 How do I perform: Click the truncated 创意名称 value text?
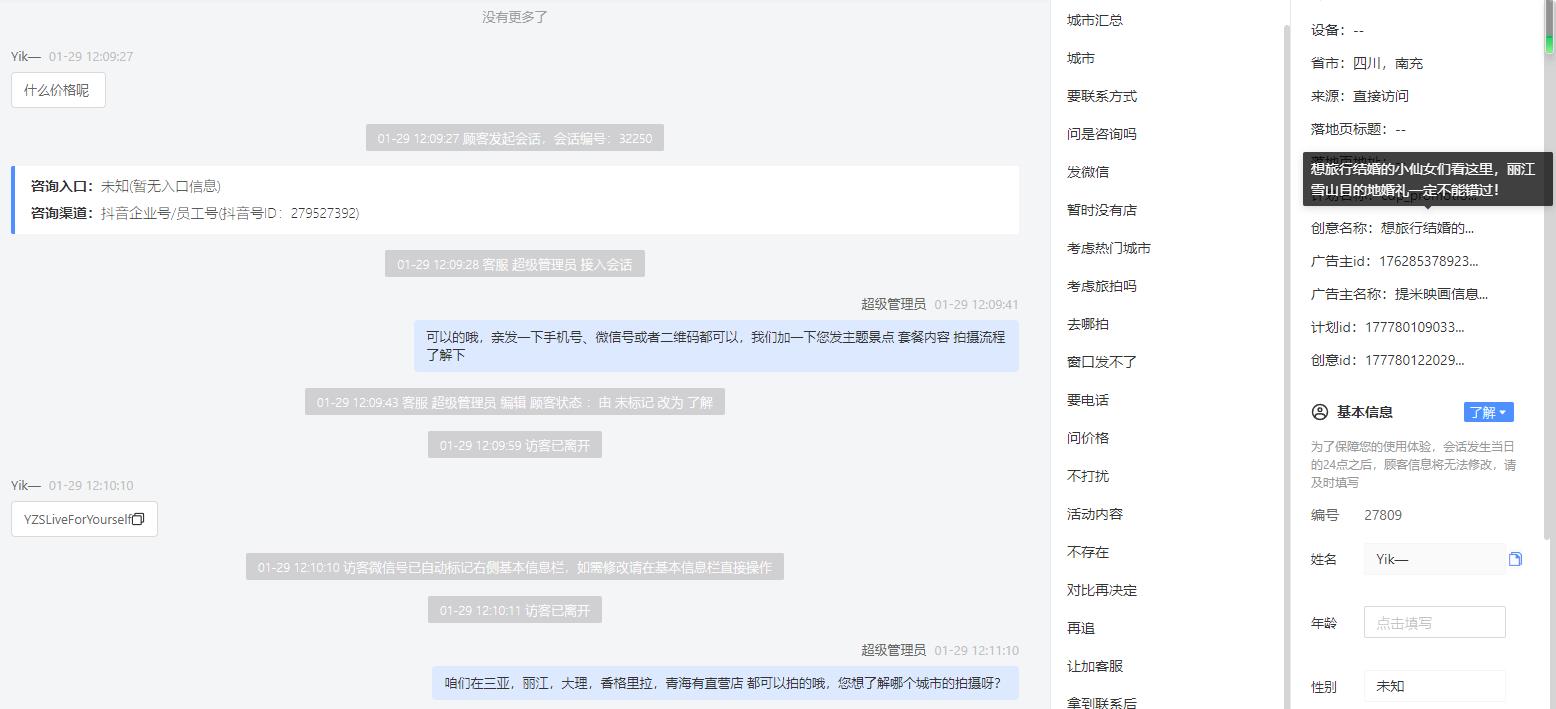[1427, 228]
